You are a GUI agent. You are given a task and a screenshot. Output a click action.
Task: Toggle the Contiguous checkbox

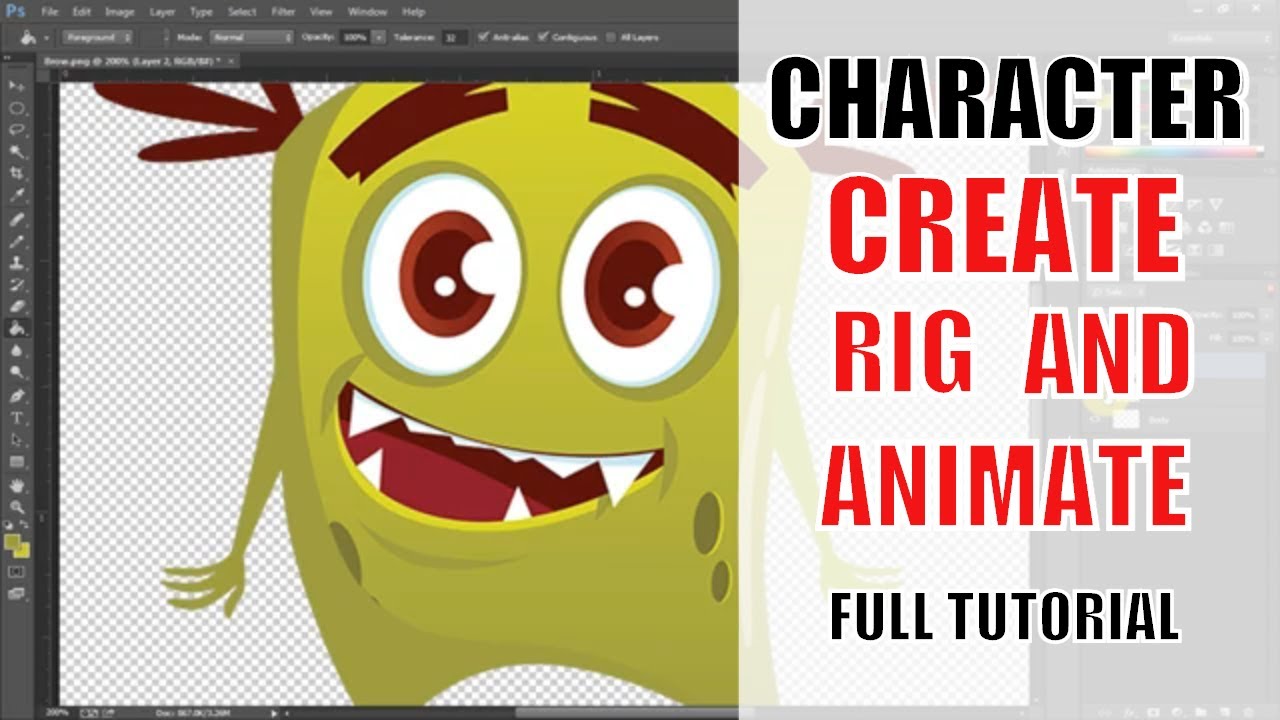[543, 37]
